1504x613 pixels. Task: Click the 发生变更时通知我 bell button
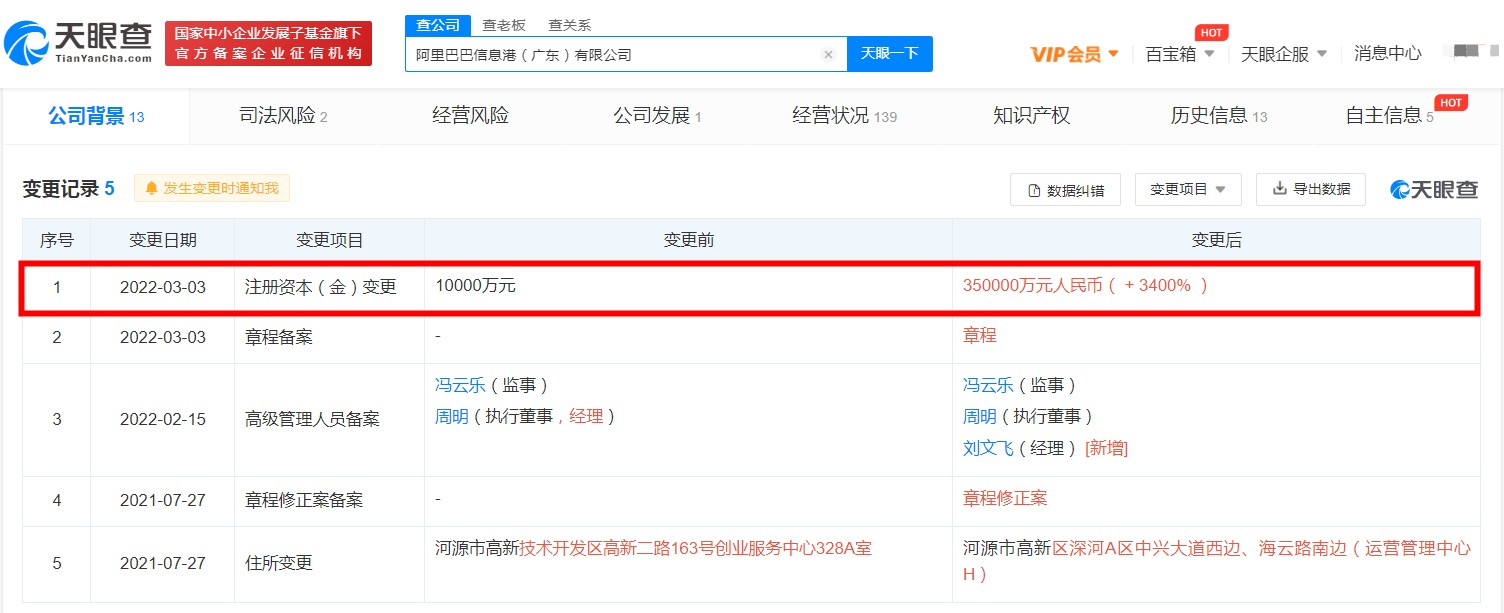[212, 188]
